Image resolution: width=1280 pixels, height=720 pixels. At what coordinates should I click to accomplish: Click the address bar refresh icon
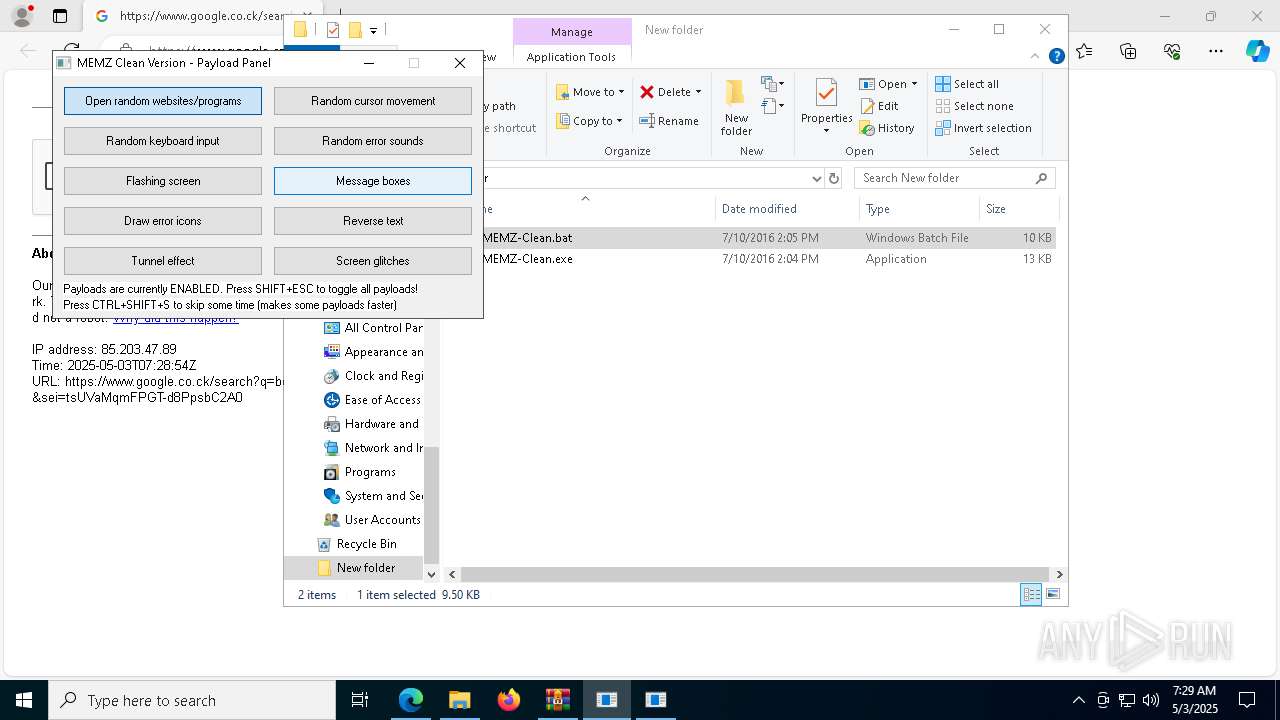coord(834,178)
